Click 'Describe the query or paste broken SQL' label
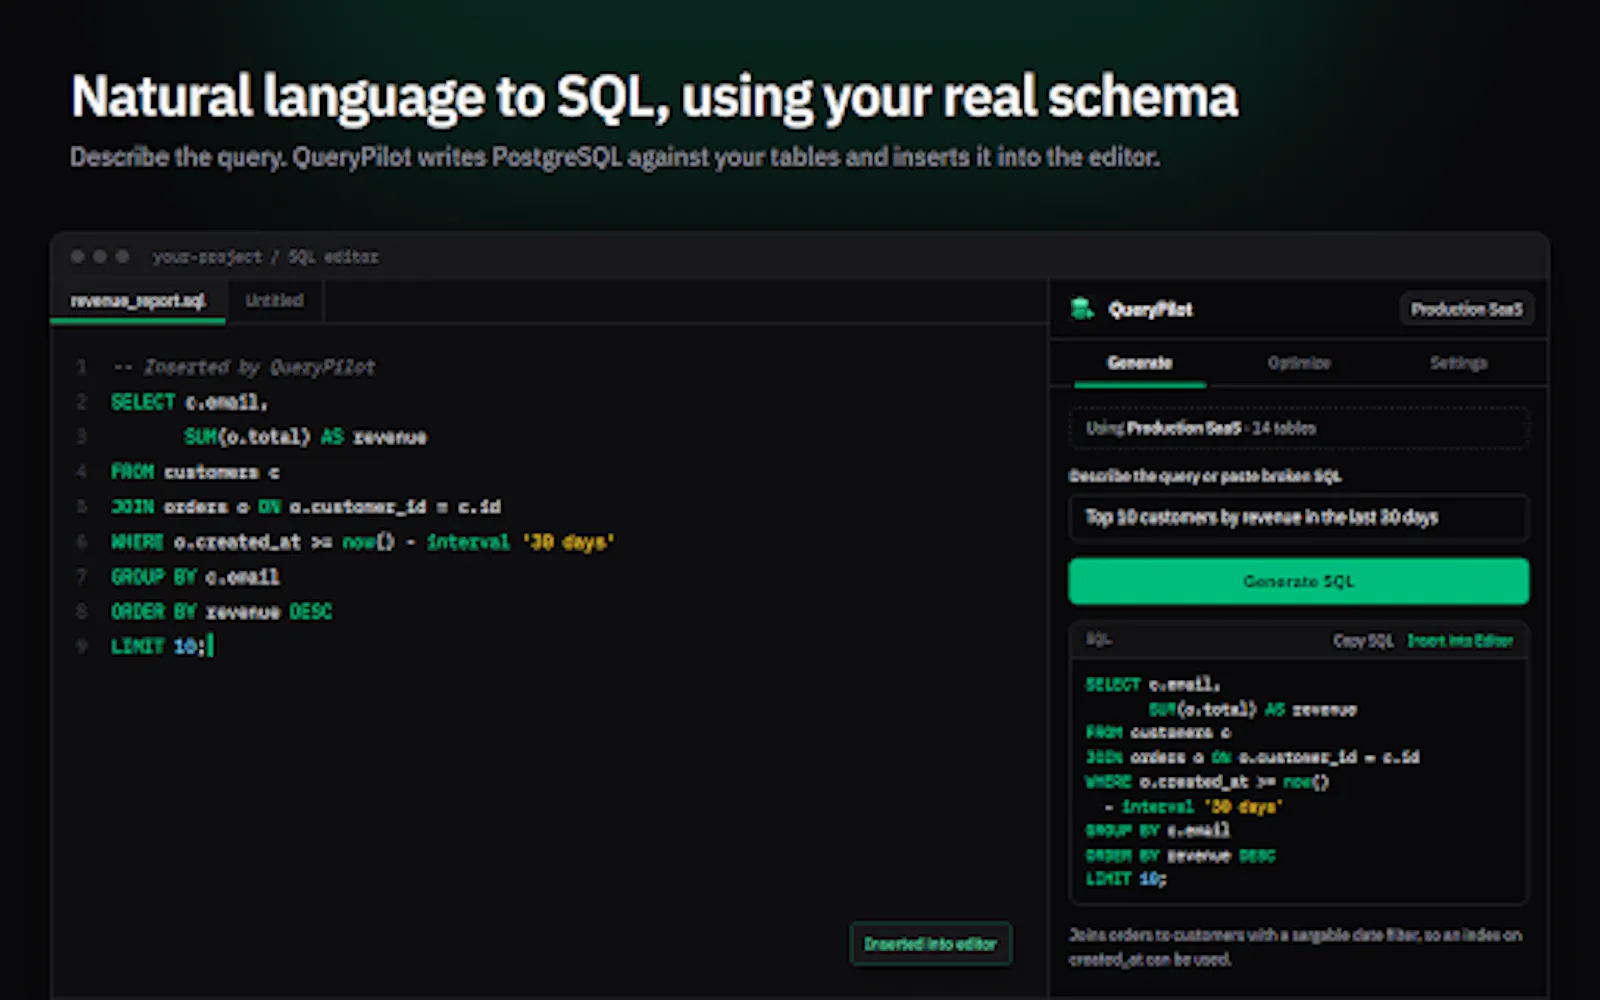Viewport: 1600px width, 1000px height. click(1205, 476)
